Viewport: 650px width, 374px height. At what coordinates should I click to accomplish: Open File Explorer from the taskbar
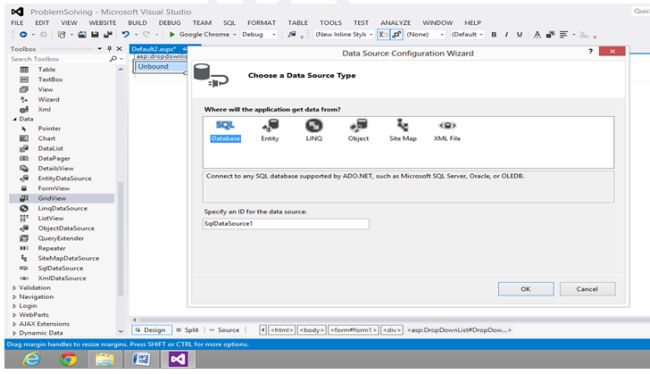104,359
